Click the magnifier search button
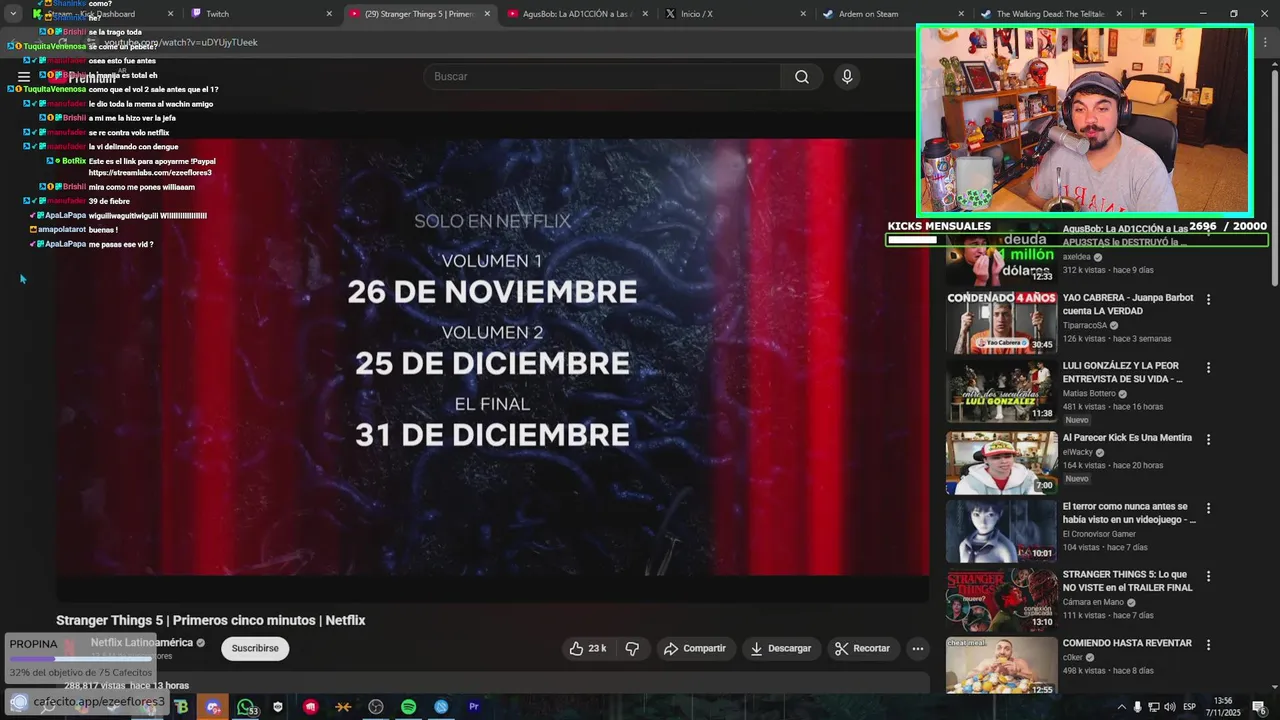1280x720 pixels. pyautogui.click(x=802, y=77)
